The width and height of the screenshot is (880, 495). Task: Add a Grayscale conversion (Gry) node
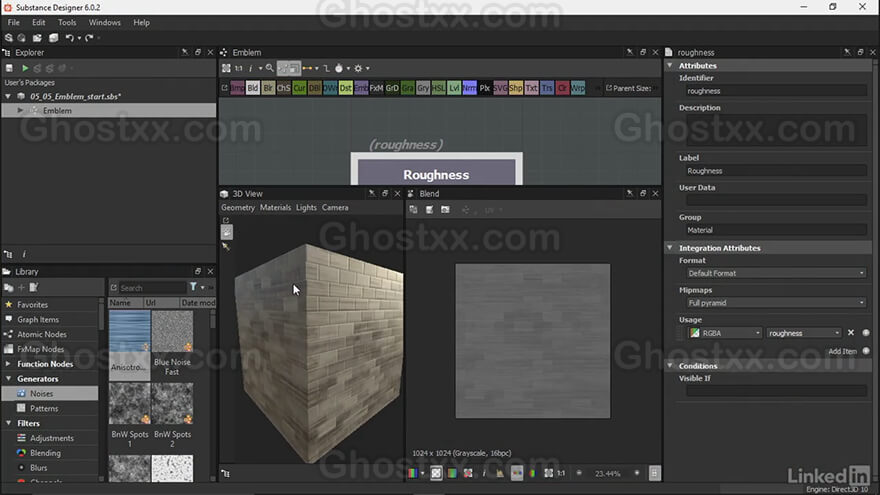click(x=423, y=88)
